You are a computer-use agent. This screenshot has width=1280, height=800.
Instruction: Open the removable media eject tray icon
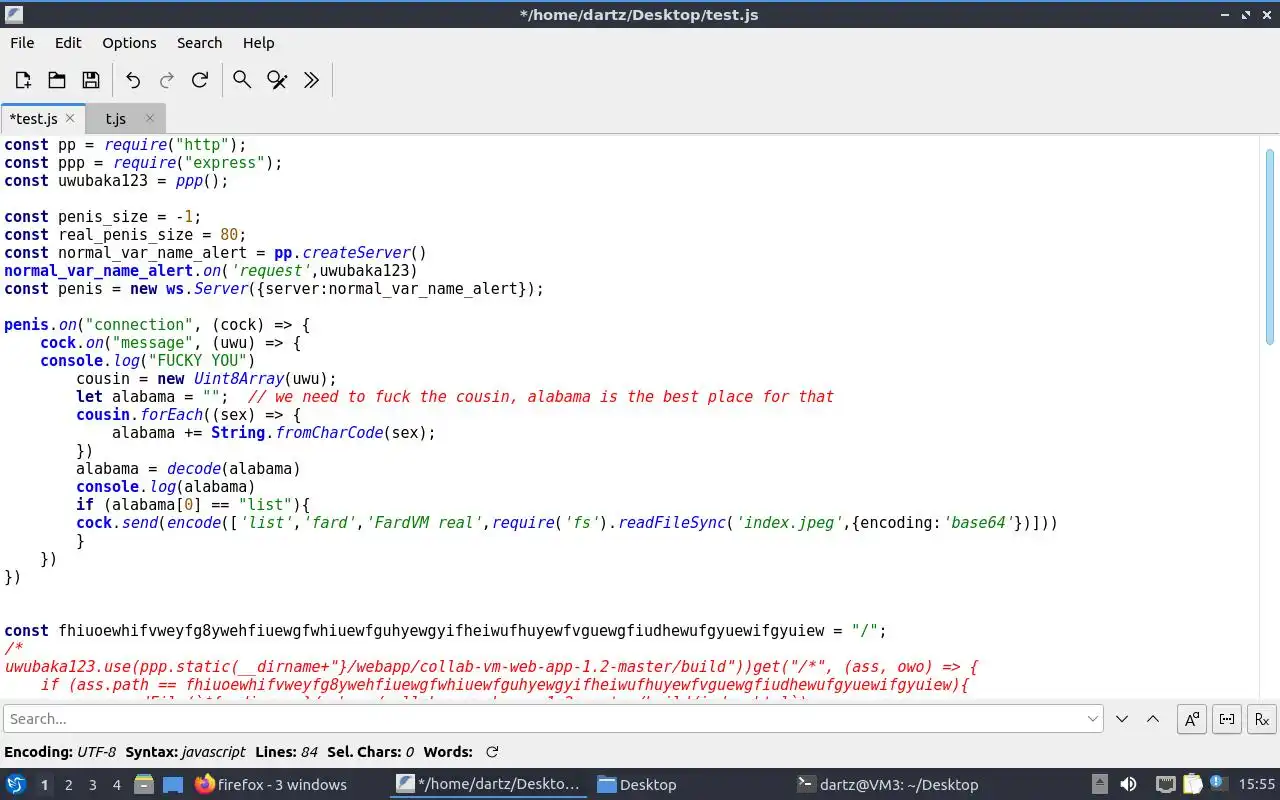(1100, 784)
